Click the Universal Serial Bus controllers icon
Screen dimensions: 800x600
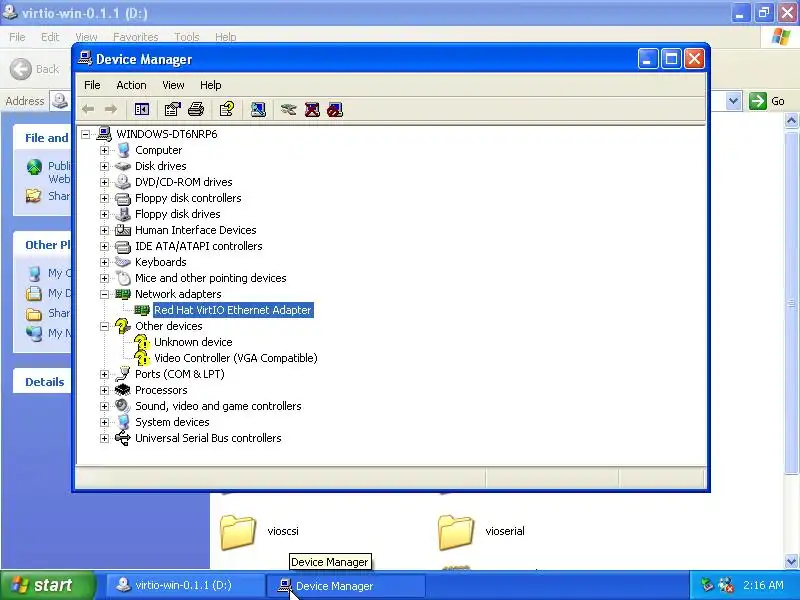click(122, 438)
